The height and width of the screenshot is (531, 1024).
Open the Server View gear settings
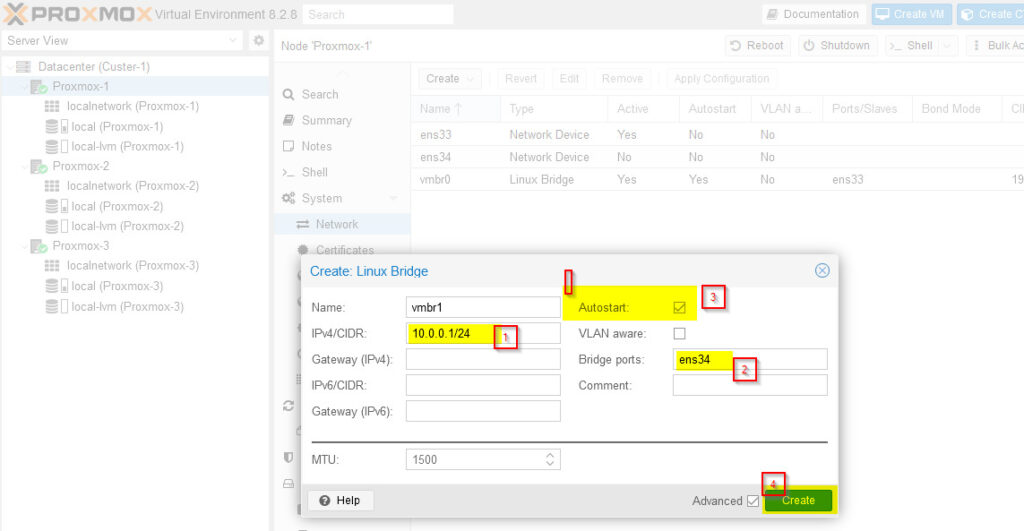pos(259,40)
